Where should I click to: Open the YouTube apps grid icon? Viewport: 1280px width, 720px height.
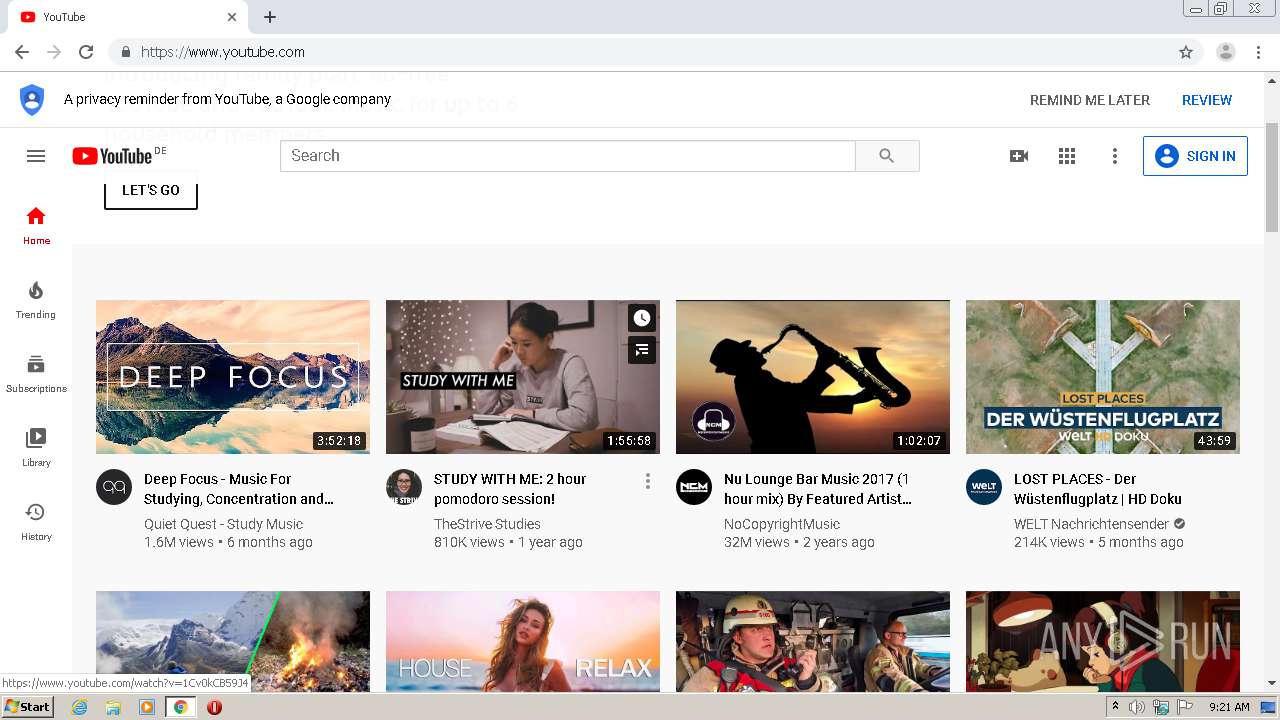coord(1067,156)
